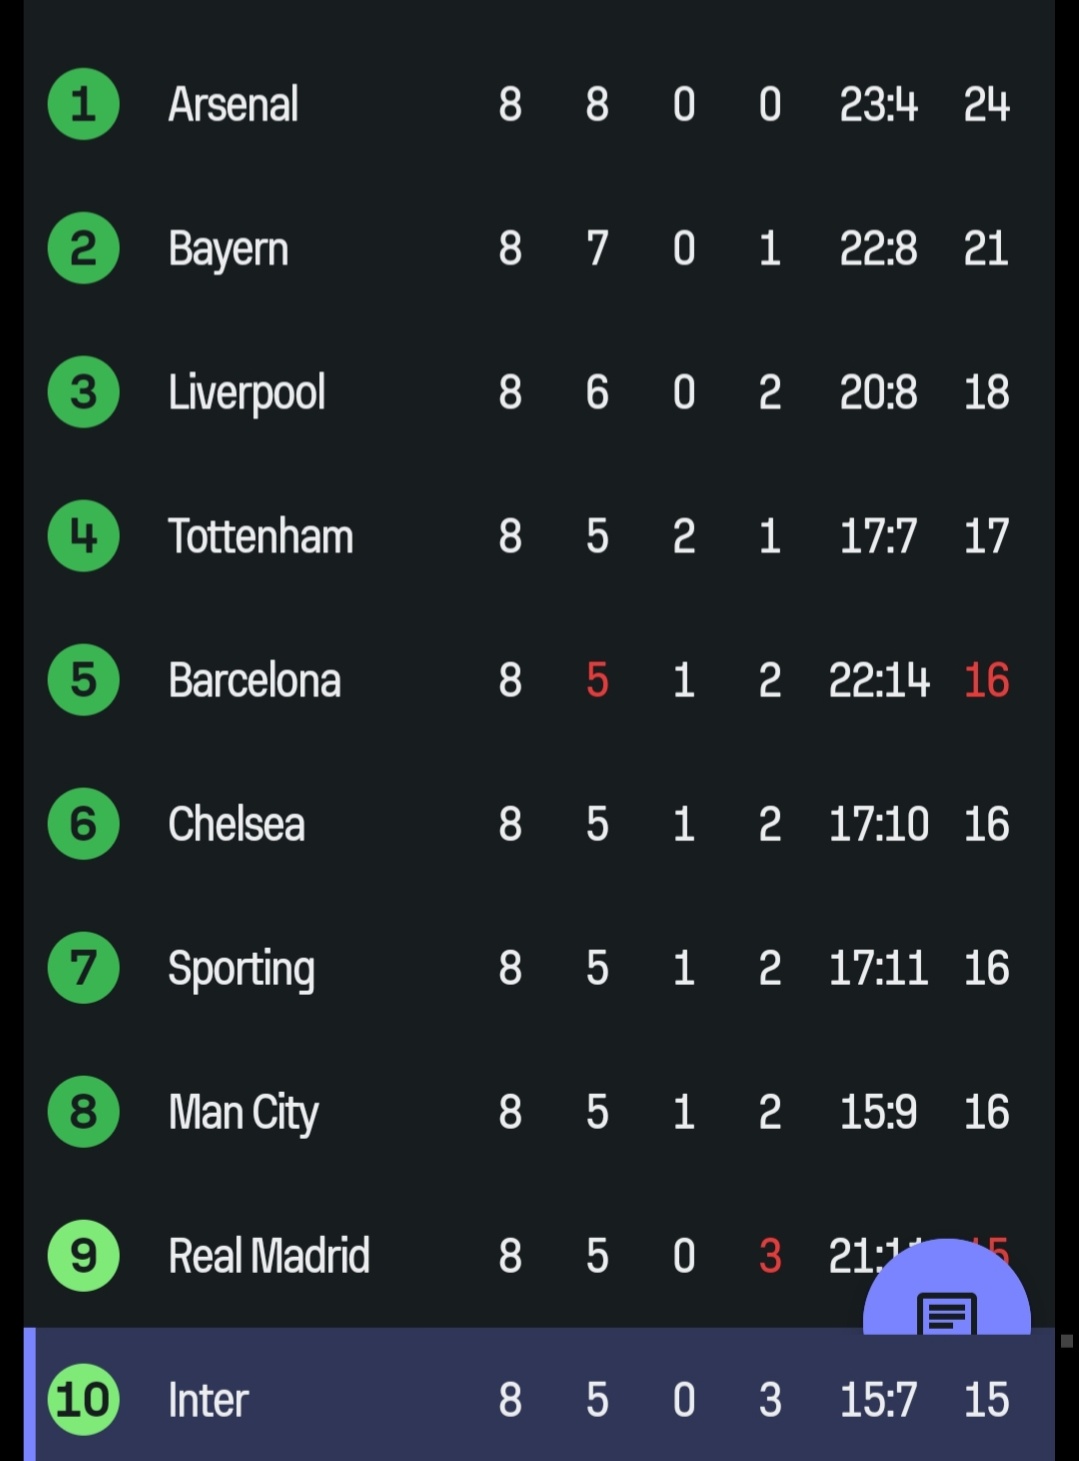The height and width of the screenshot is (1461, 1079).
Task: Click Barcelona's rank 5 badge
Action: coord(84,680)
